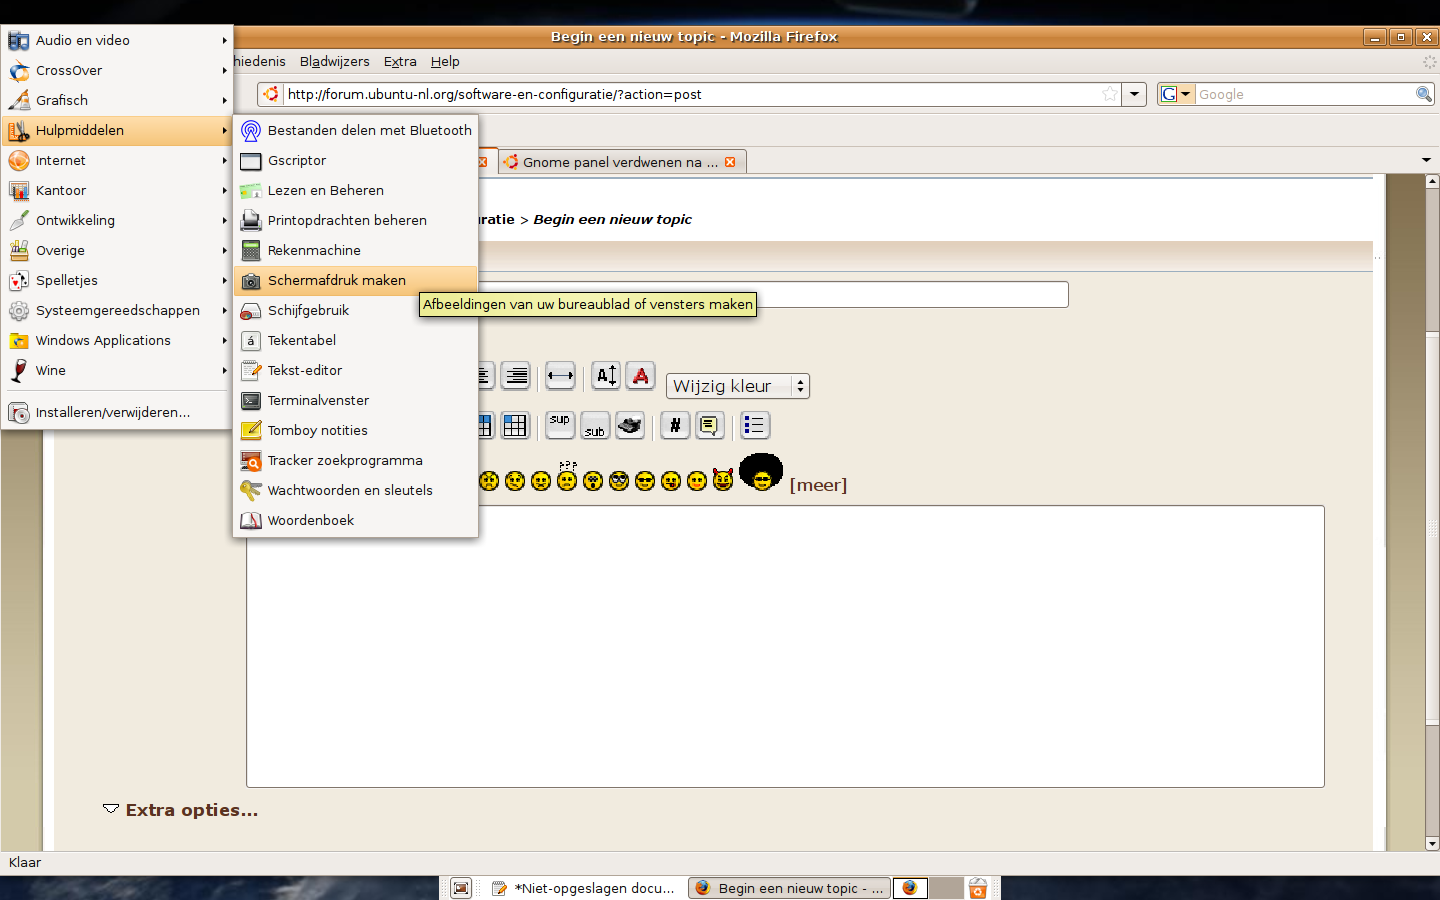Select Schermafdruk maken from the submenu
This screenshot has width=1440, height=900.
[x=337, y=280]
